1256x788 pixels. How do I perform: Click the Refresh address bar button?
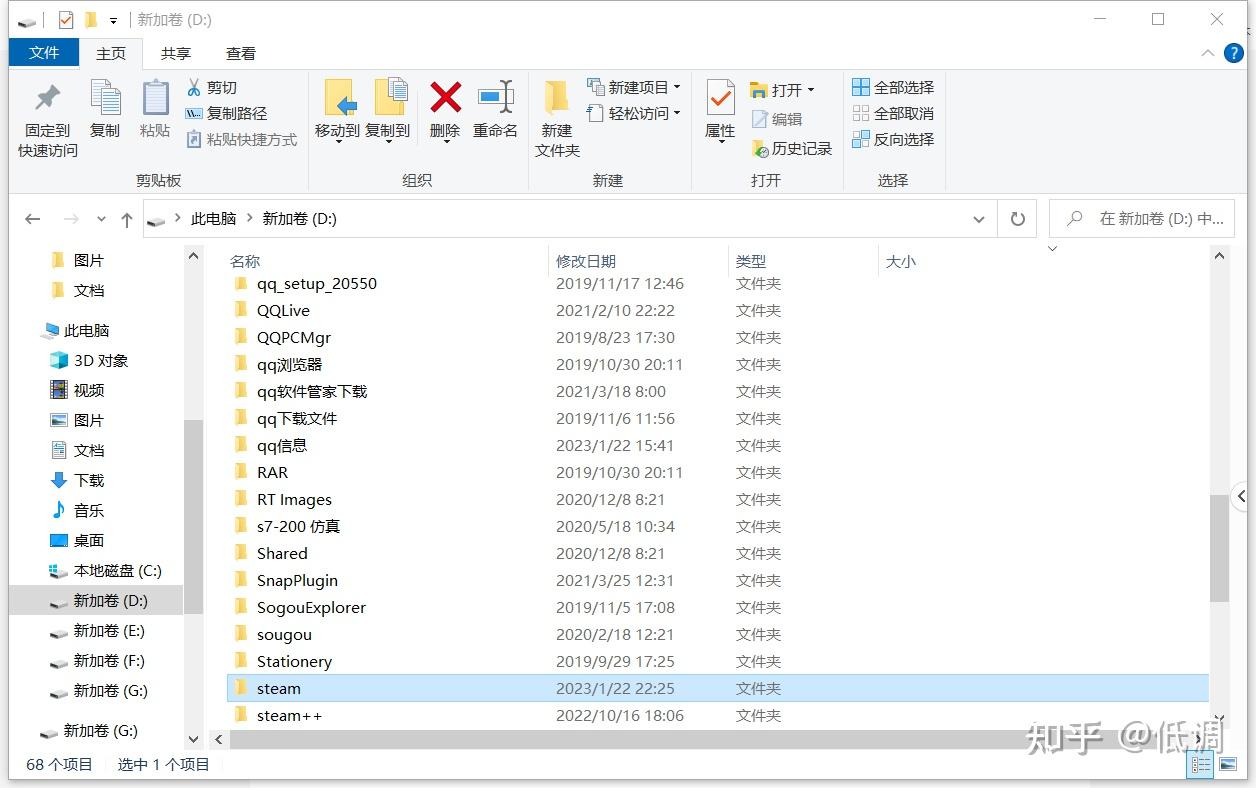[1018, 219]
